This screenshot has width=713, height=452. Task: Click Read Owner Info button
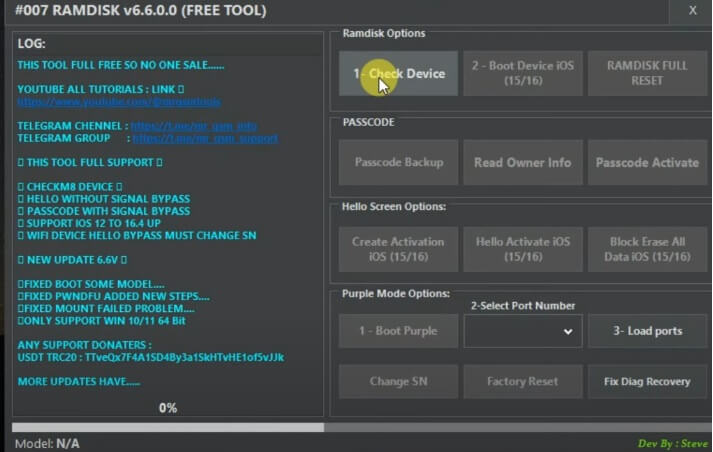click(522, 162)
